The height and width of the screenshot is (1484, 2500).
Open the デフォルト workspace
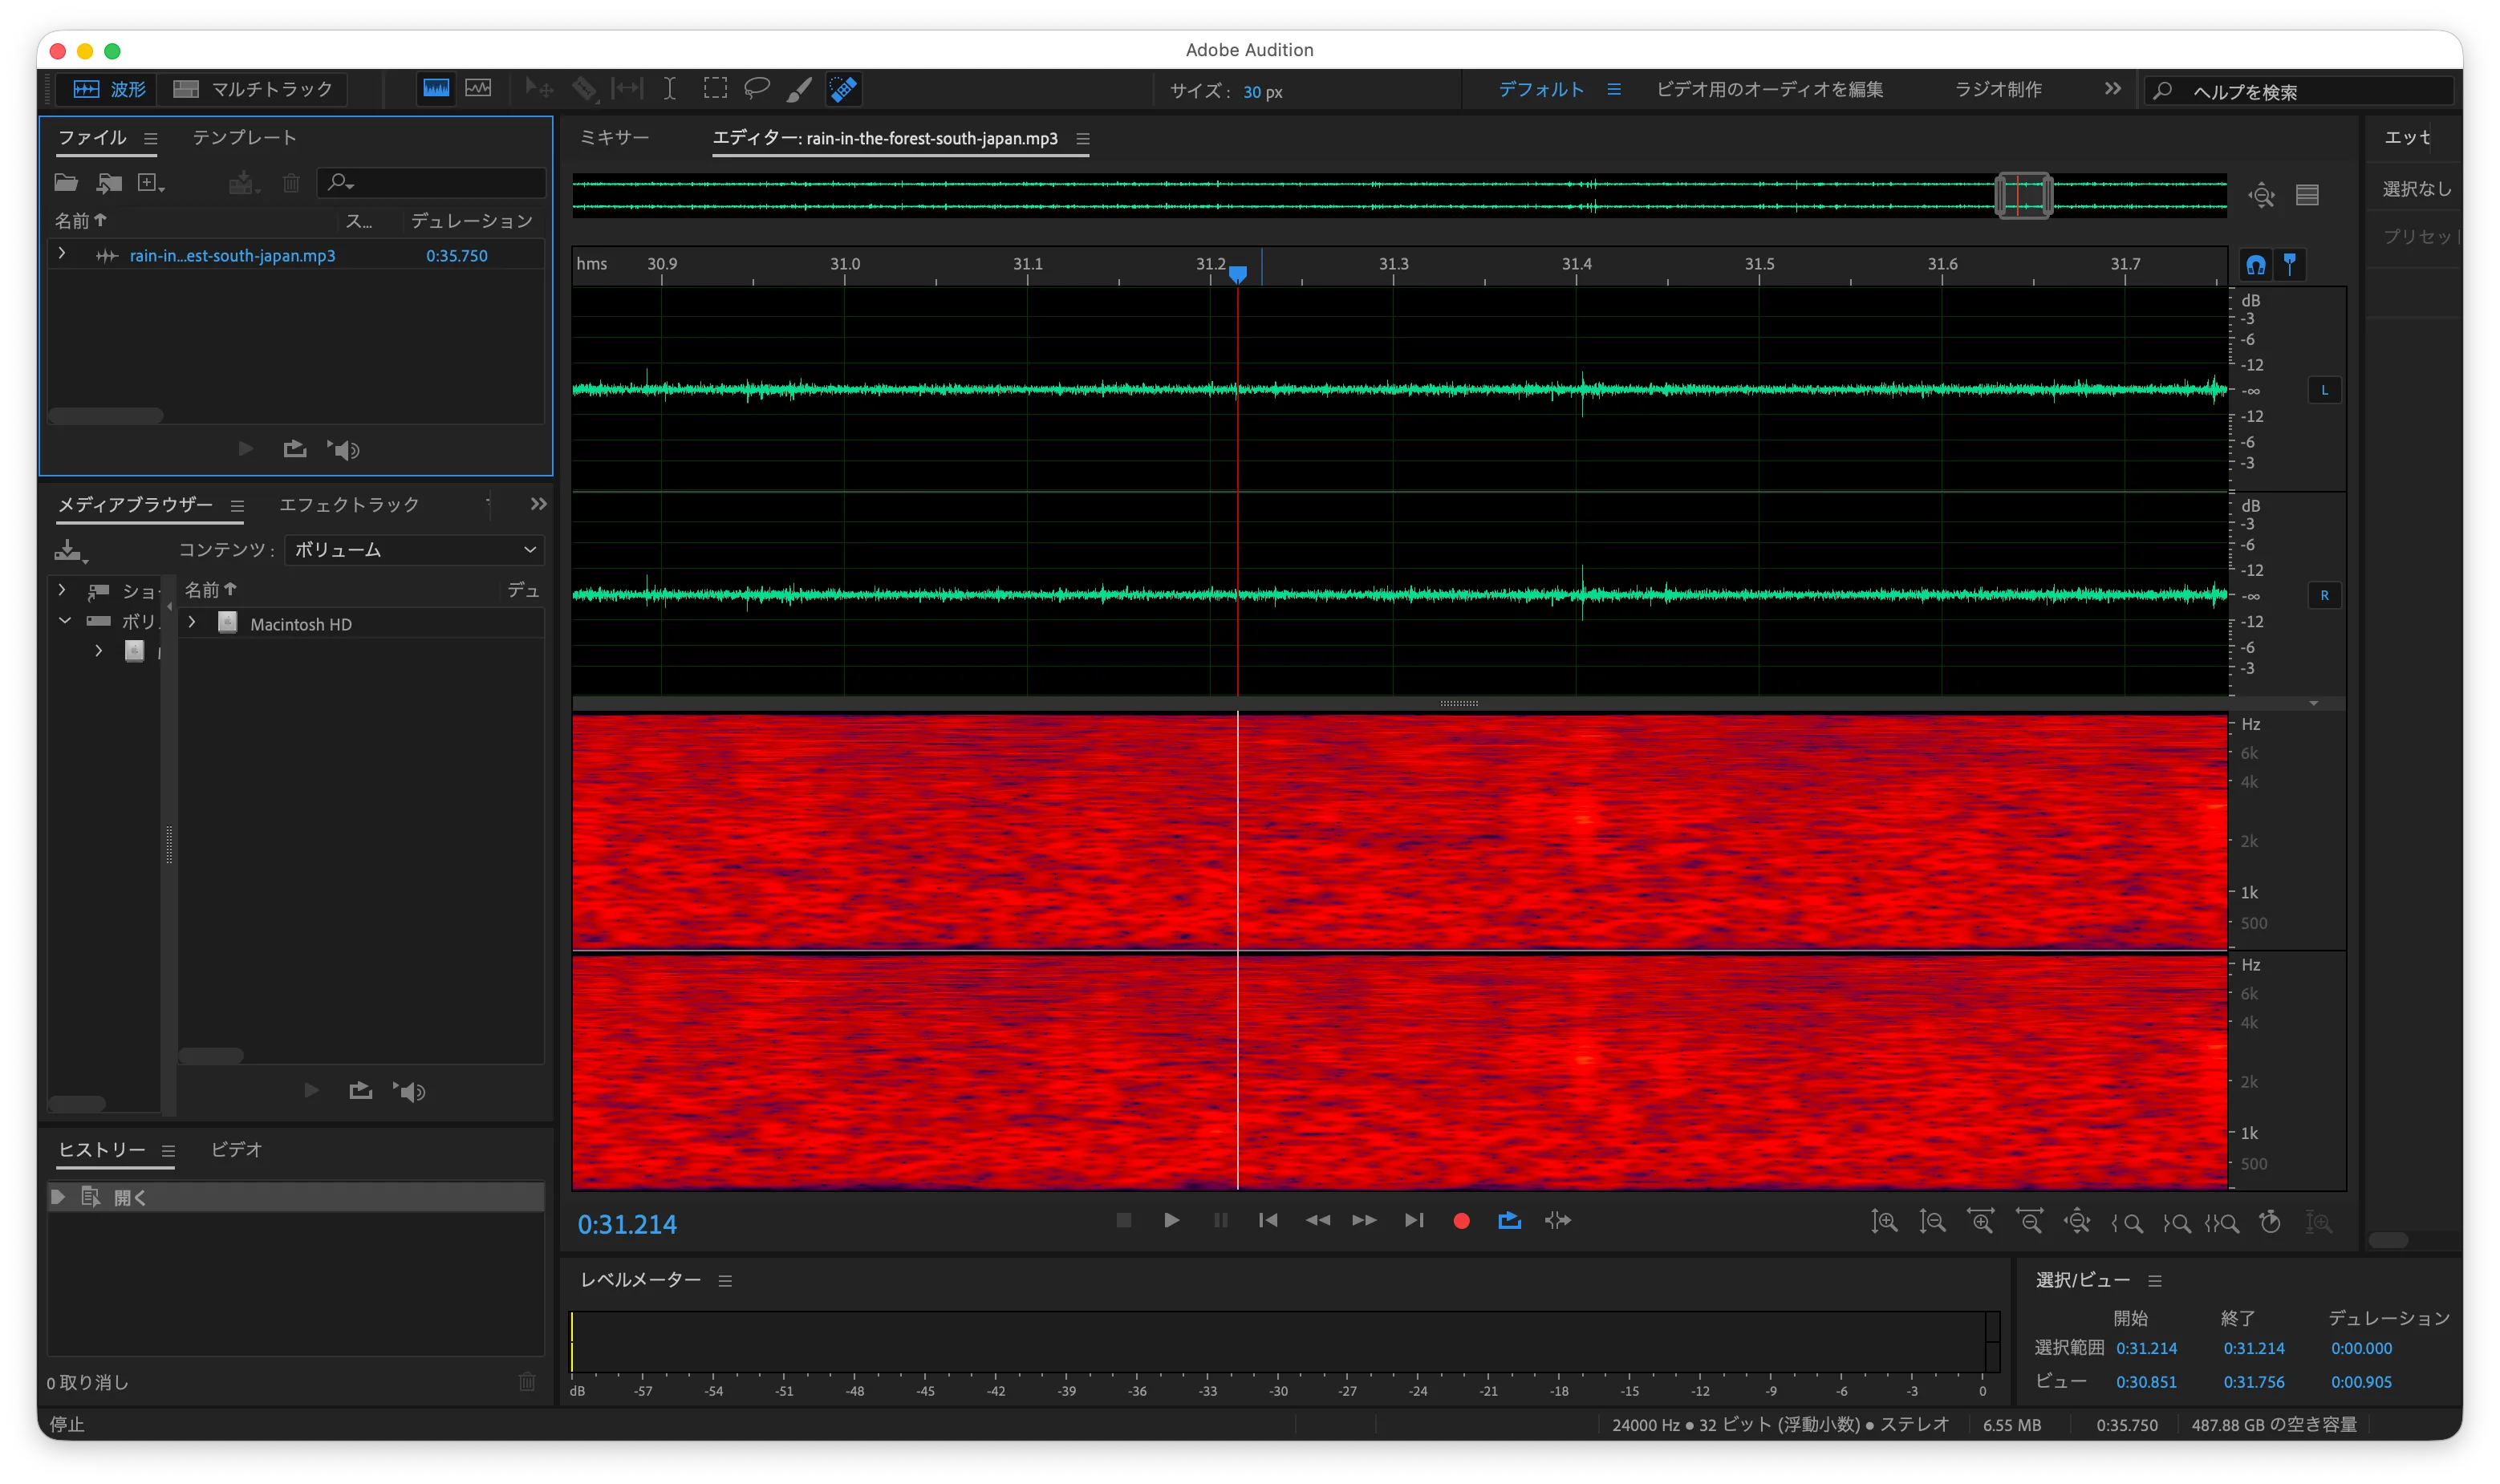(1540, 89)
